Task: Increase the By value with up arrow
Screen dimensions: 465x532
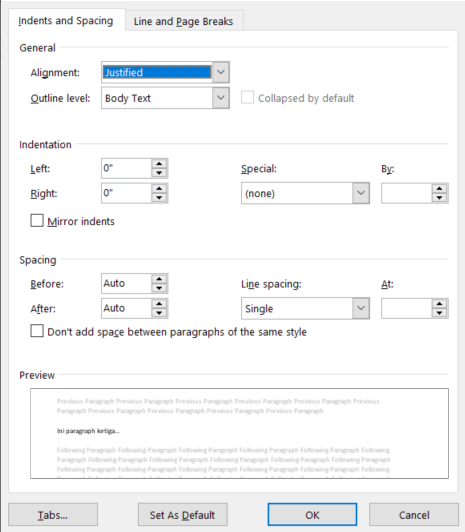Action: click(x=440, y=189)
